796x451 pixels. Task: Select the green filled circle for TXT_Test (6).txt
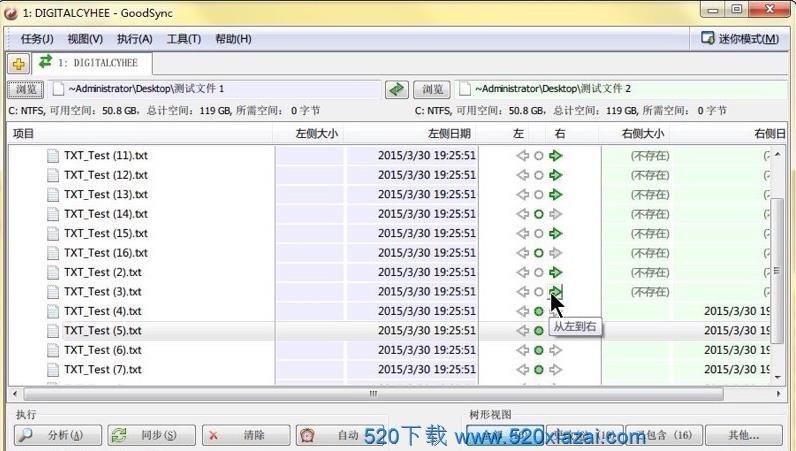(x=539, y=350)
